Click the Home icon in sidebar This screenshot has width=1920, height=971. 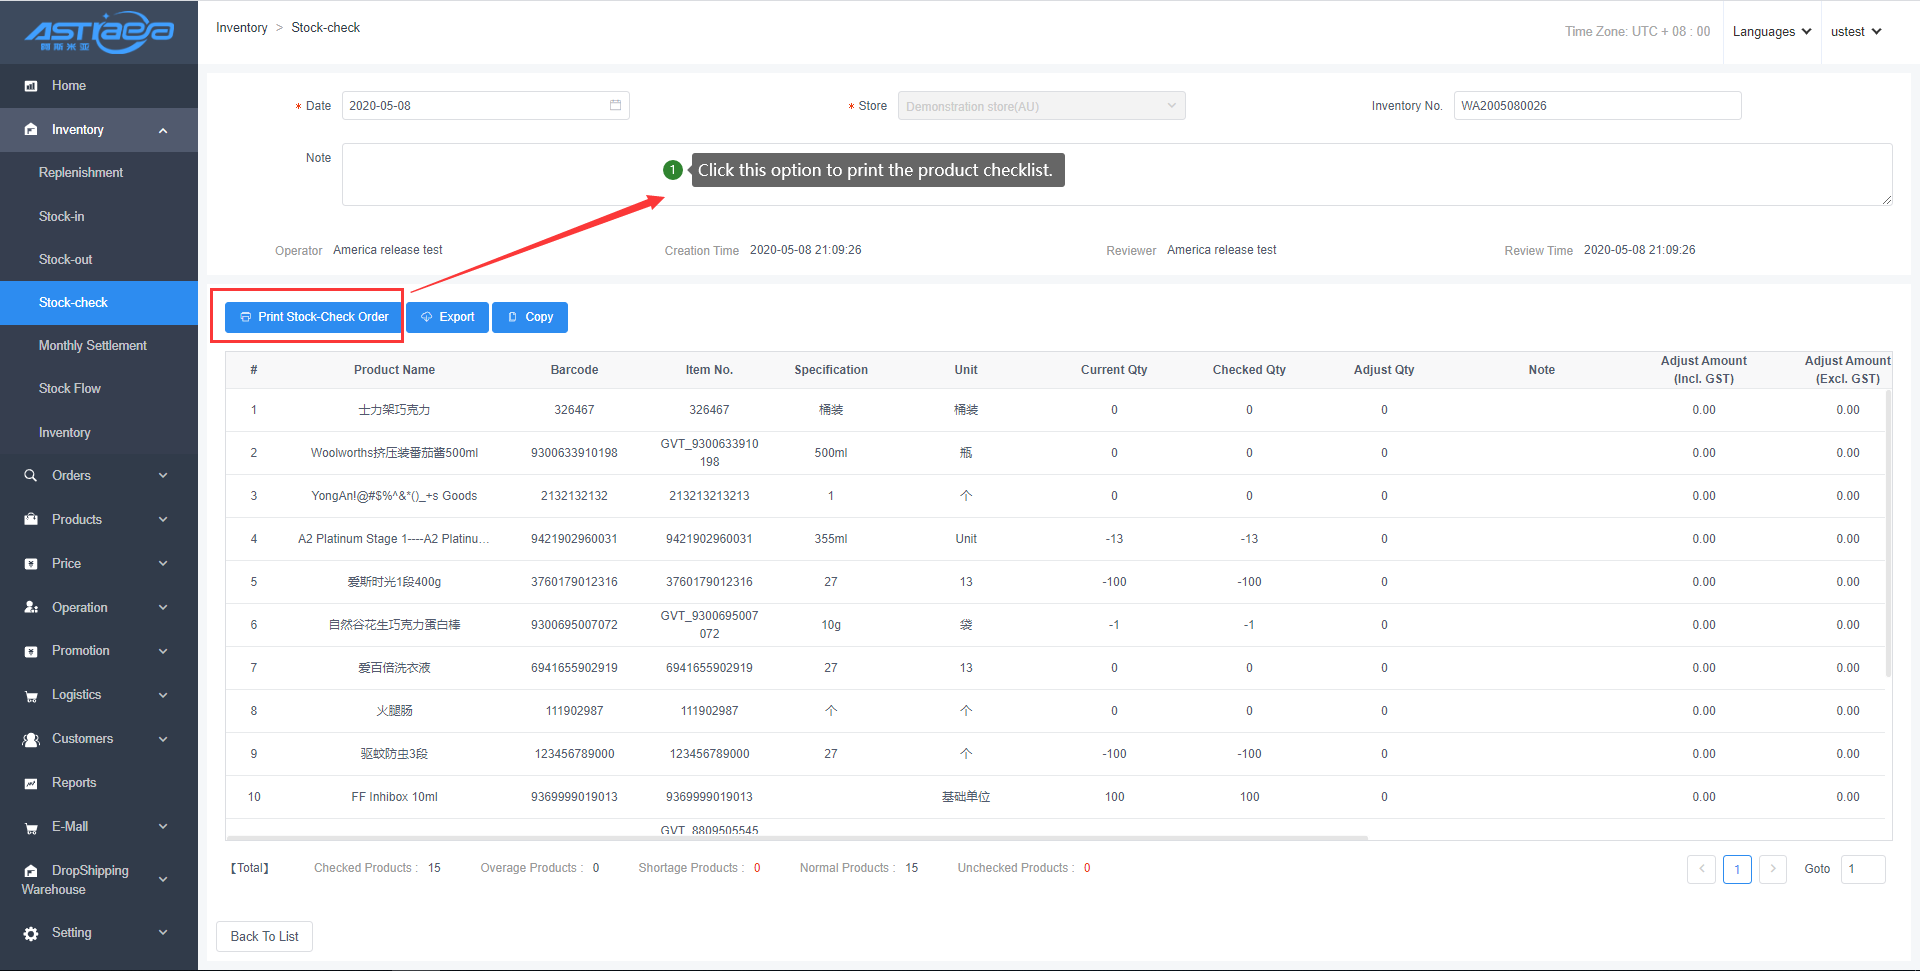(31, 86)
